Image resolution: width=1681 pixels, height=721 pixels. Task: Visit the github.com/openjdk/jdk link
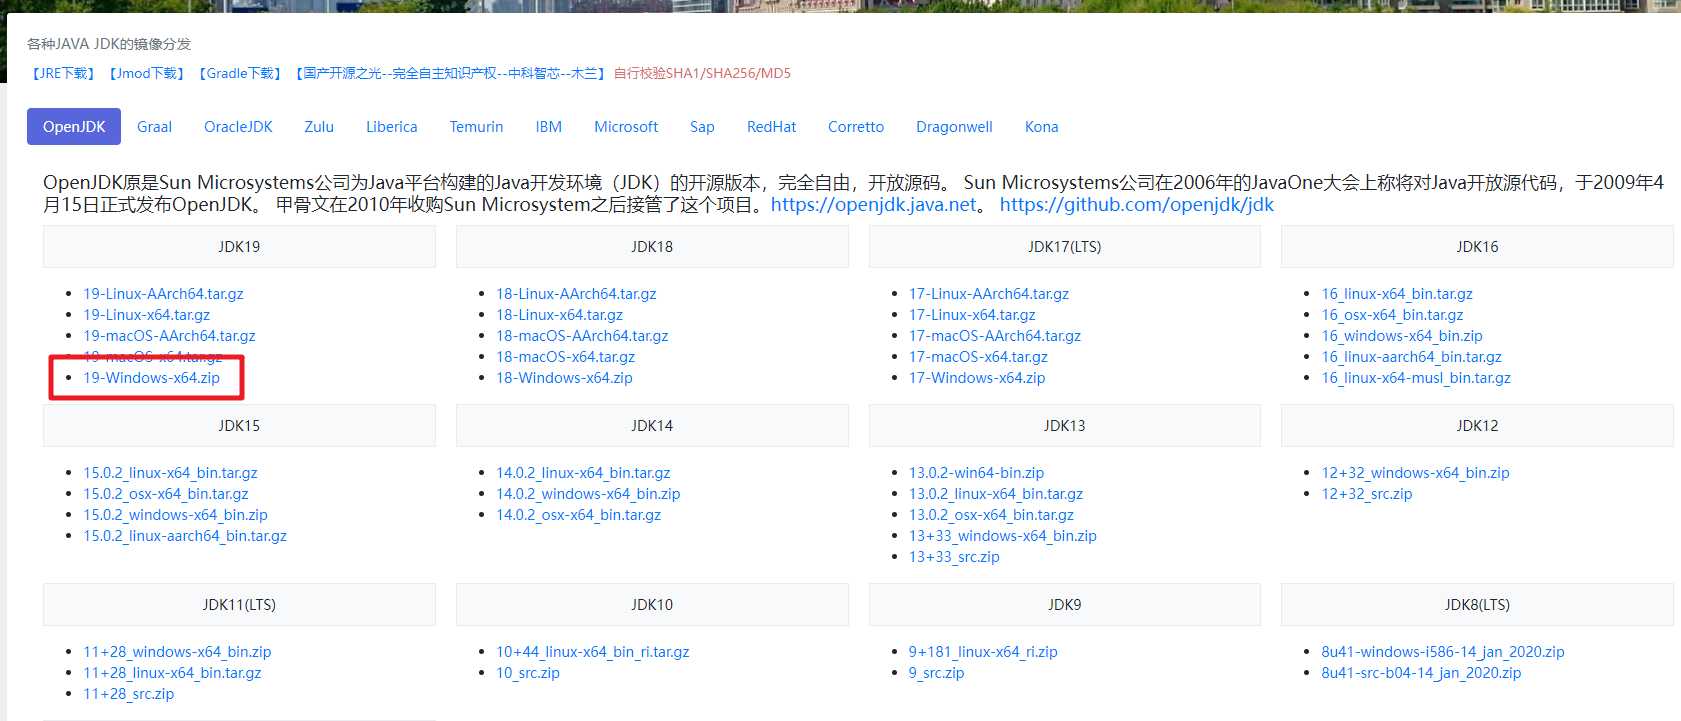tap(1137, 205)
